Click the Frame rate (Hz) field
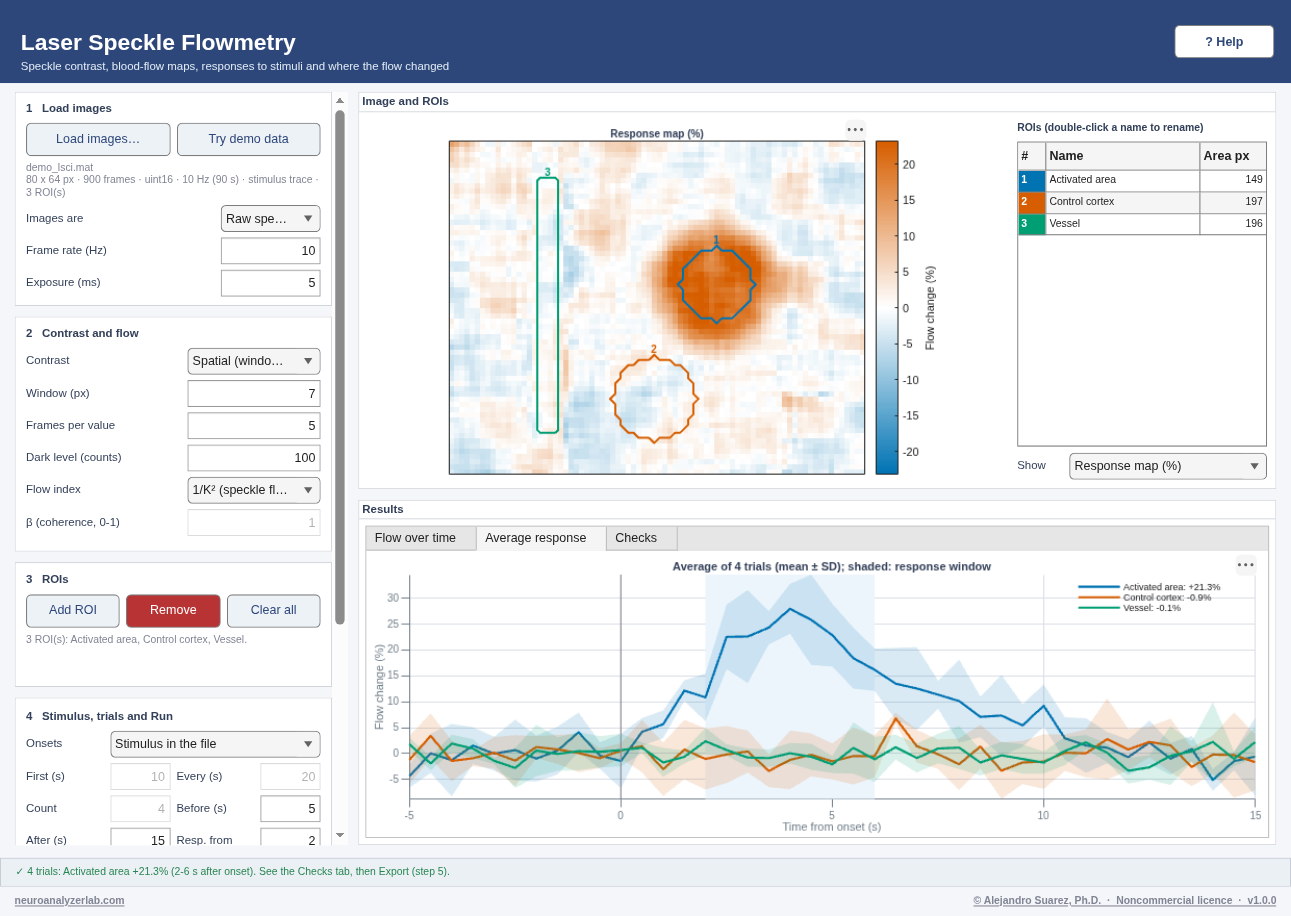This screenshot has width=1291, height=916. click(270, 251)
